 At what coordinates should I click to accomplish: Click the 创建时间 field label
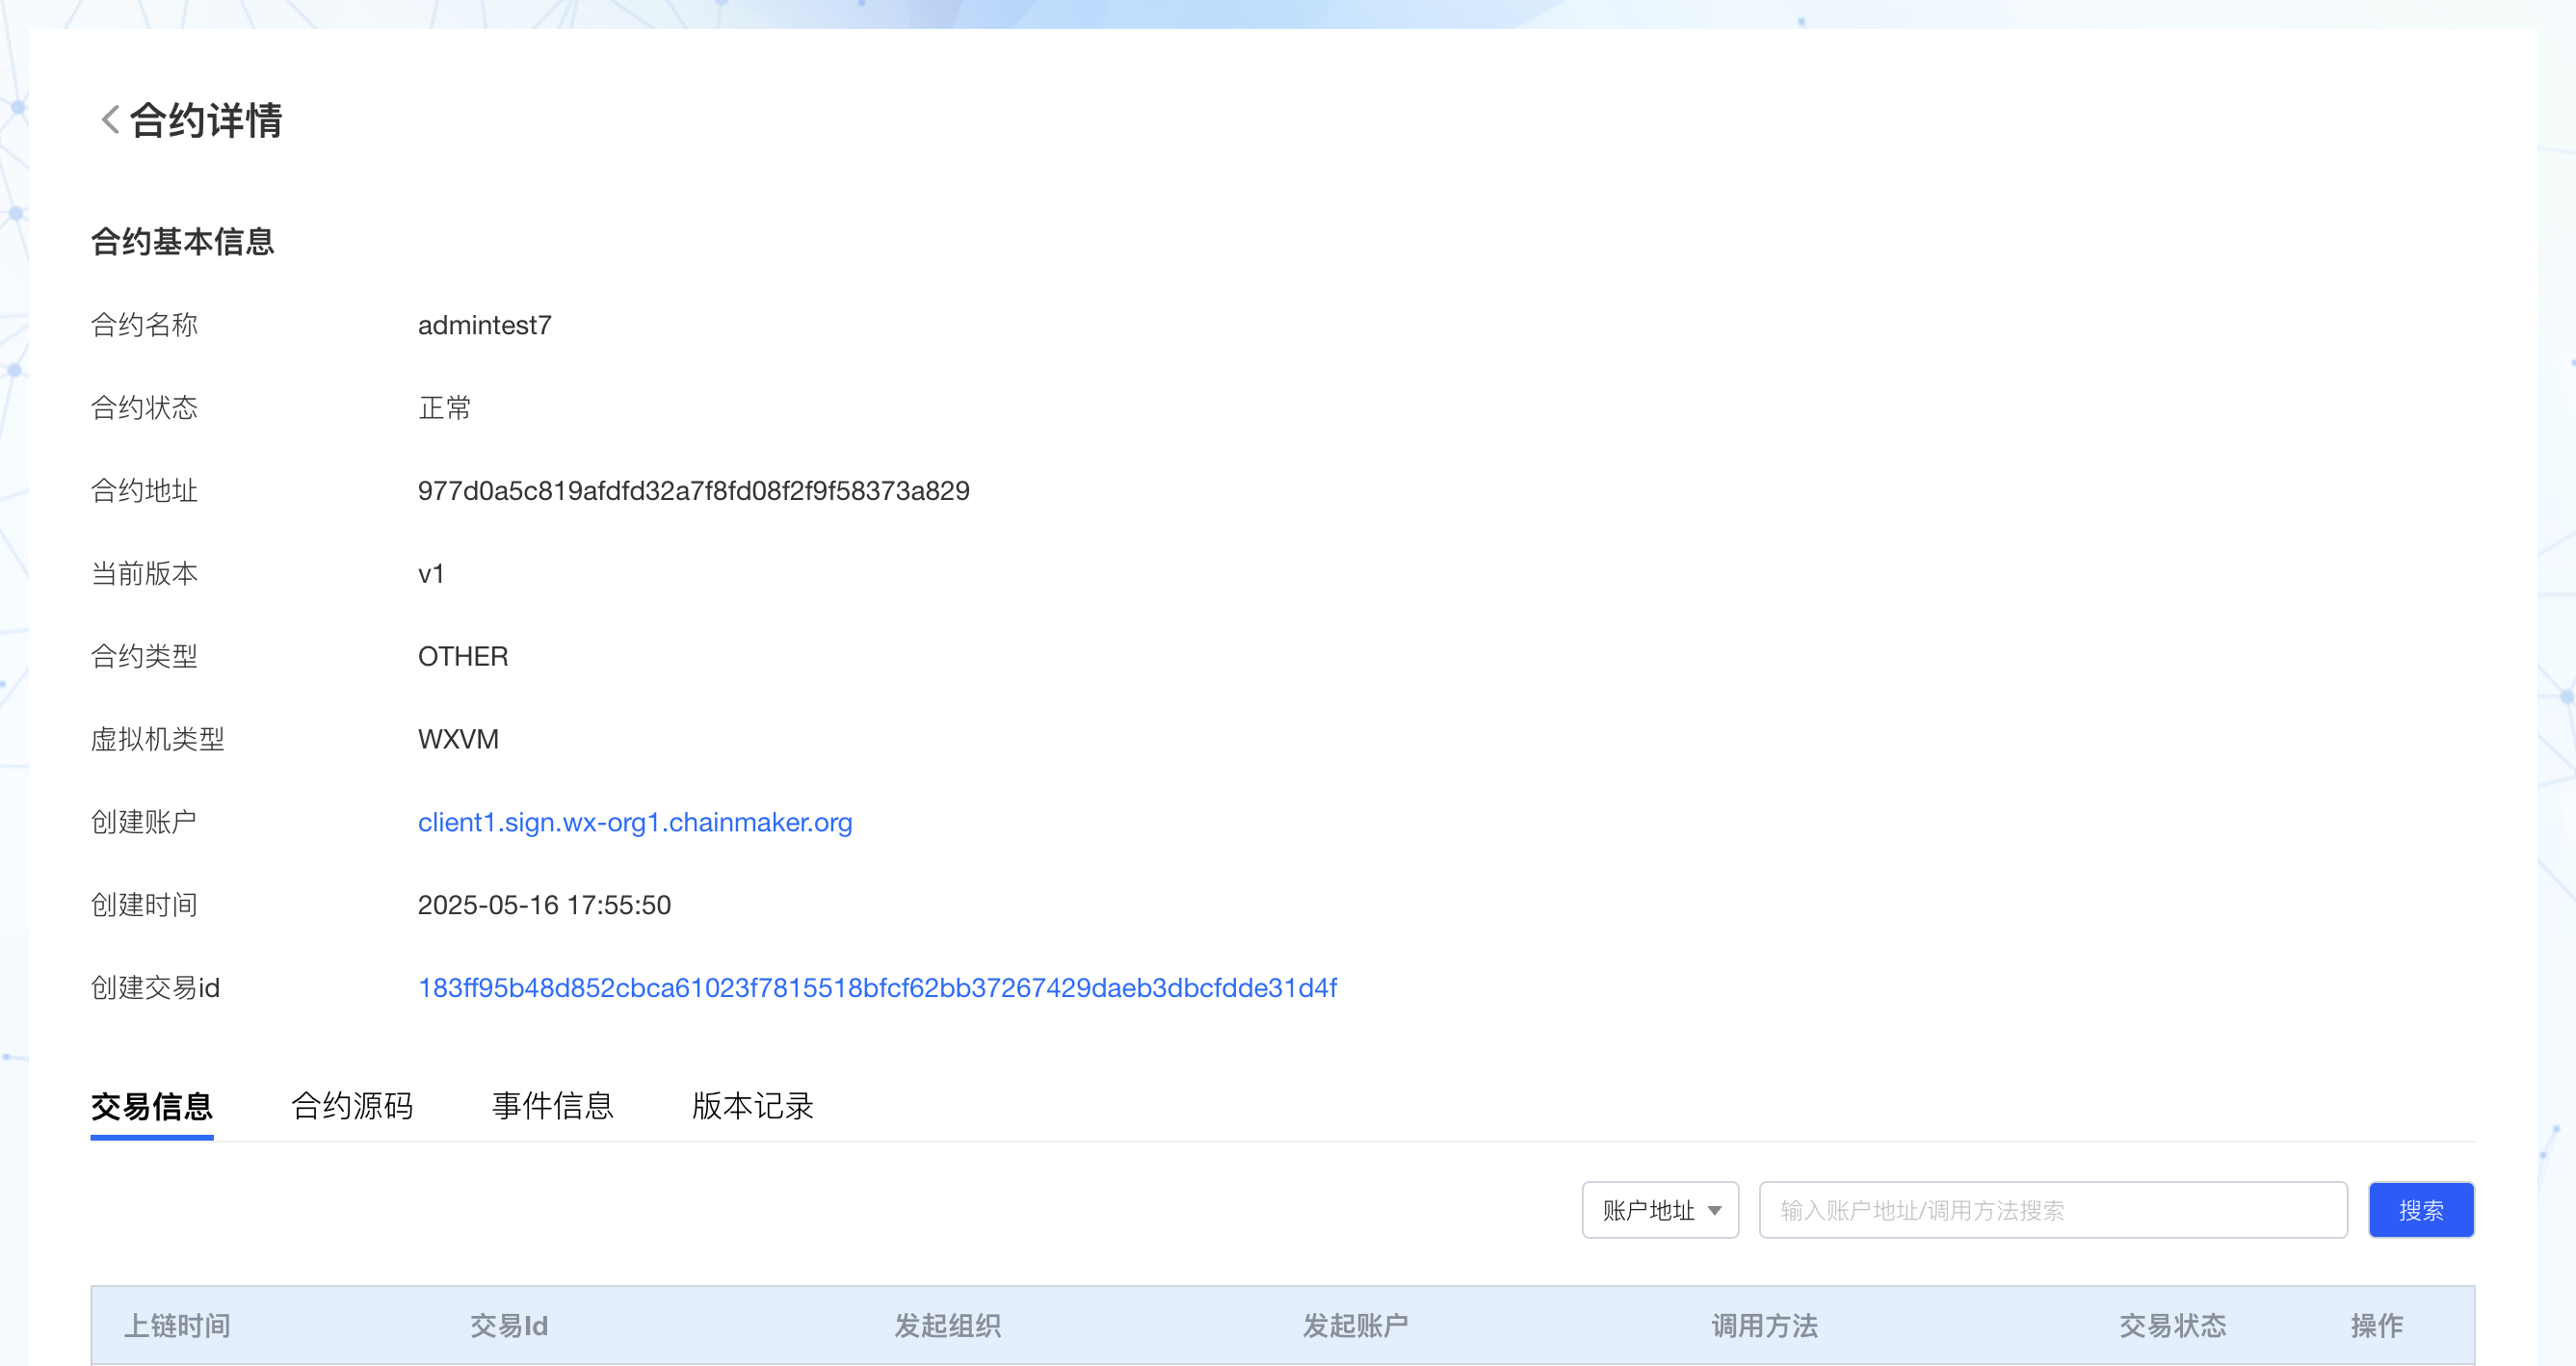tap(144, 905)
